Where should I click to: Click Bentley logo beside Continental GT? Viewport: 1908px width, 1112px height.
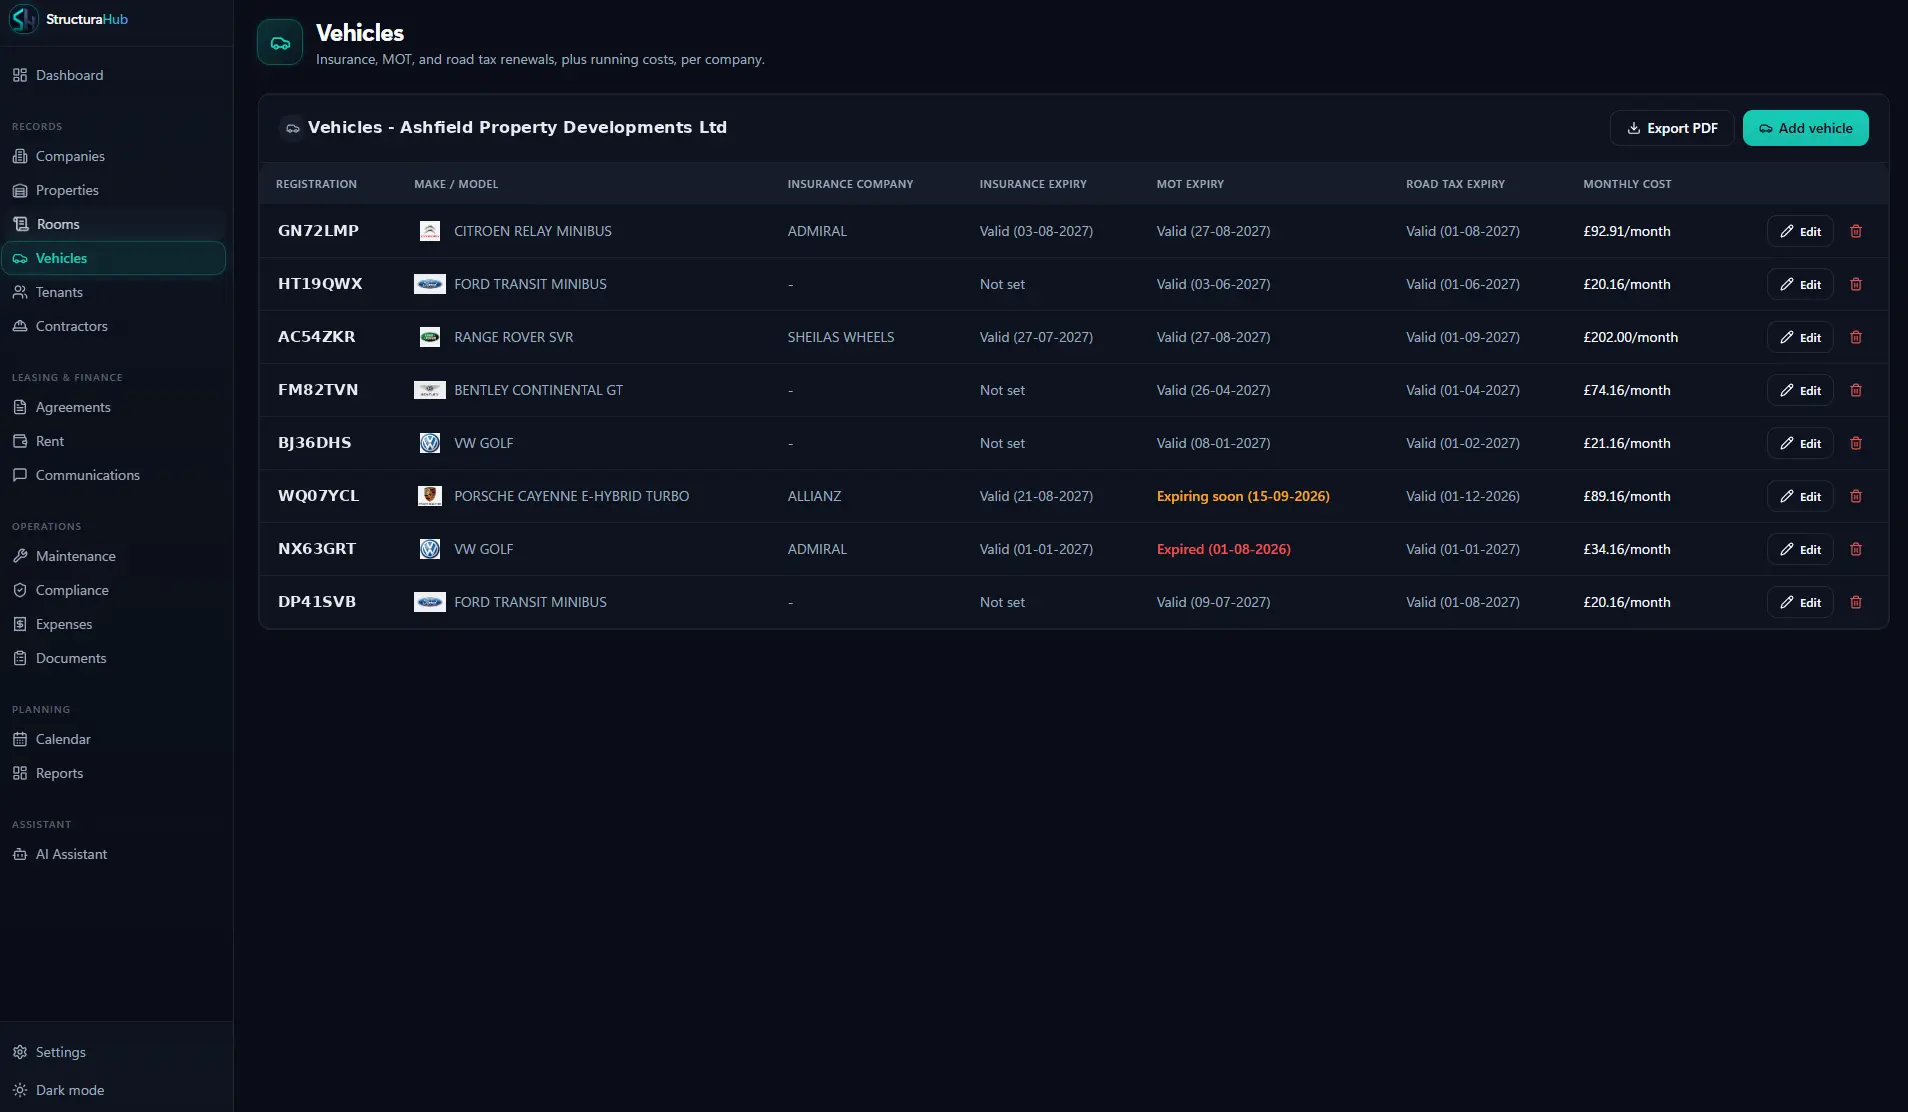429,390
